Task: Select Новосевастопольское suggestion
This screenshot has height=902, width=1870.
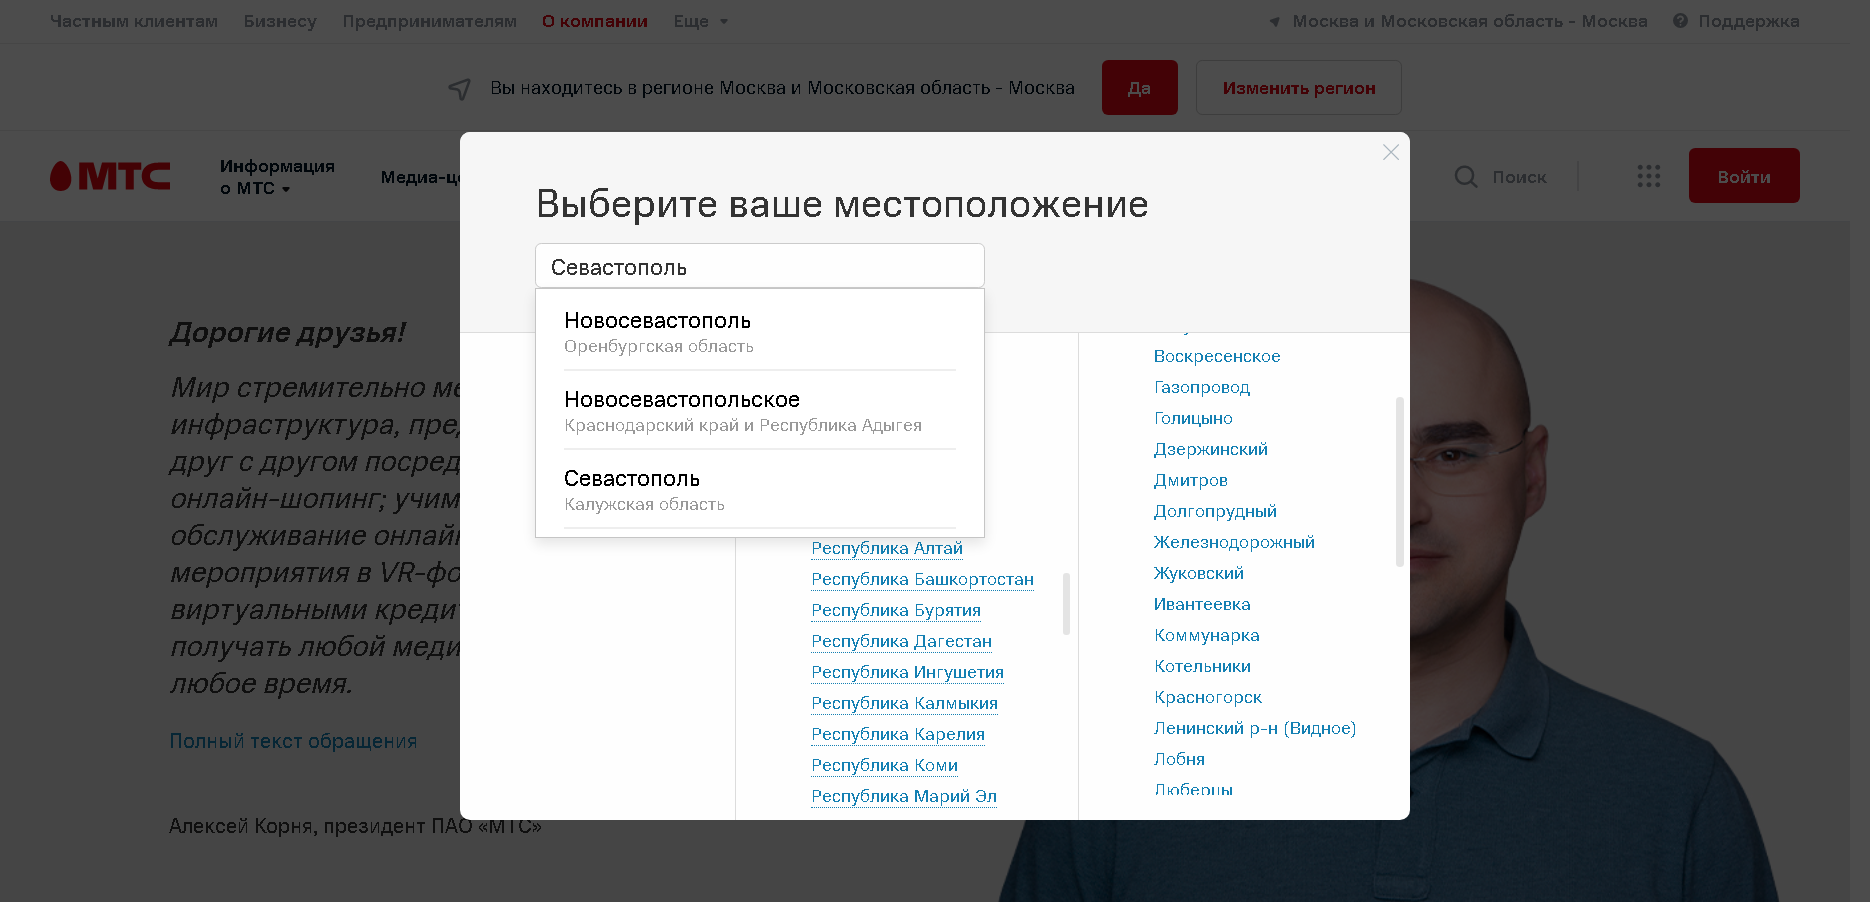Action: click(760, 411)
